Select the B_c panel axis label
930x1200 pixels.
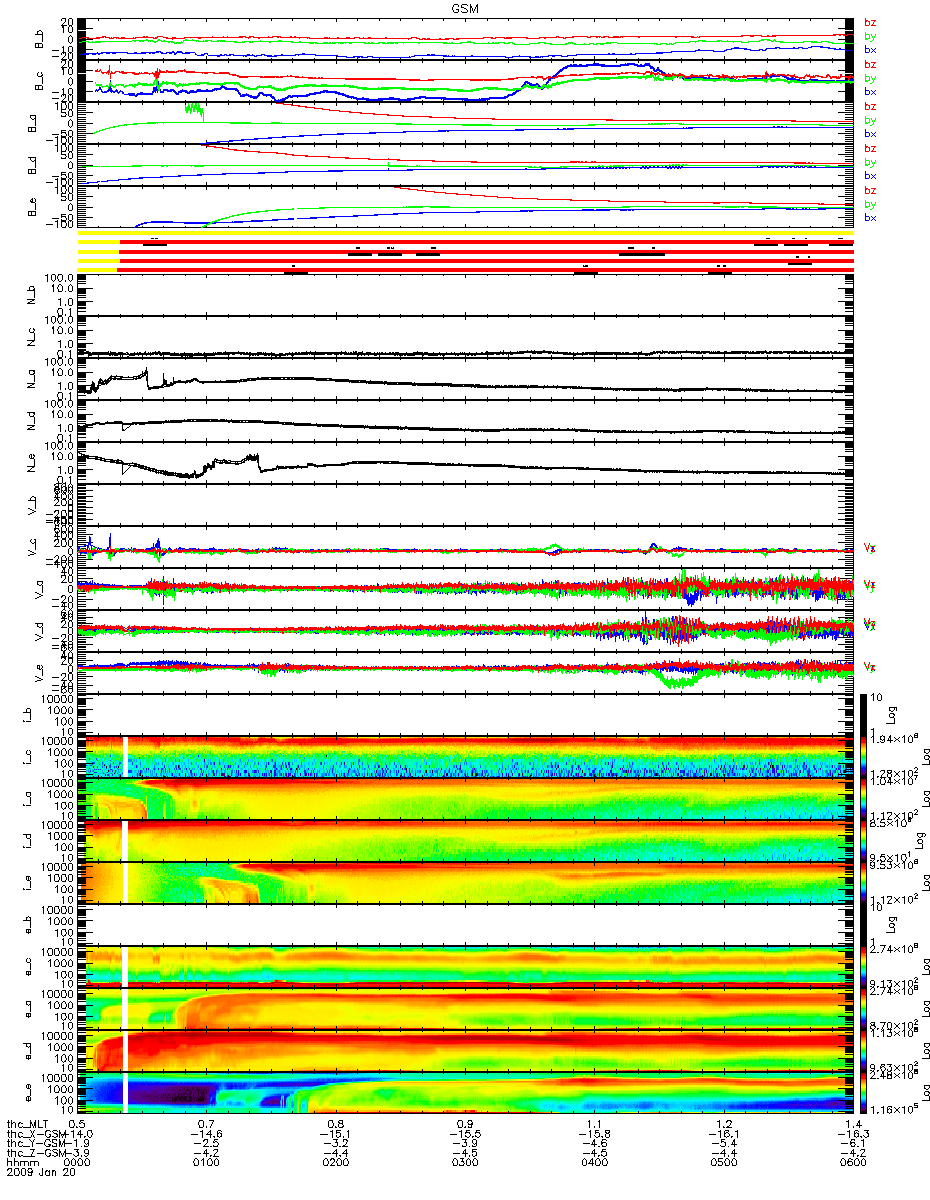pyautogui.click(x=40, y=81)
